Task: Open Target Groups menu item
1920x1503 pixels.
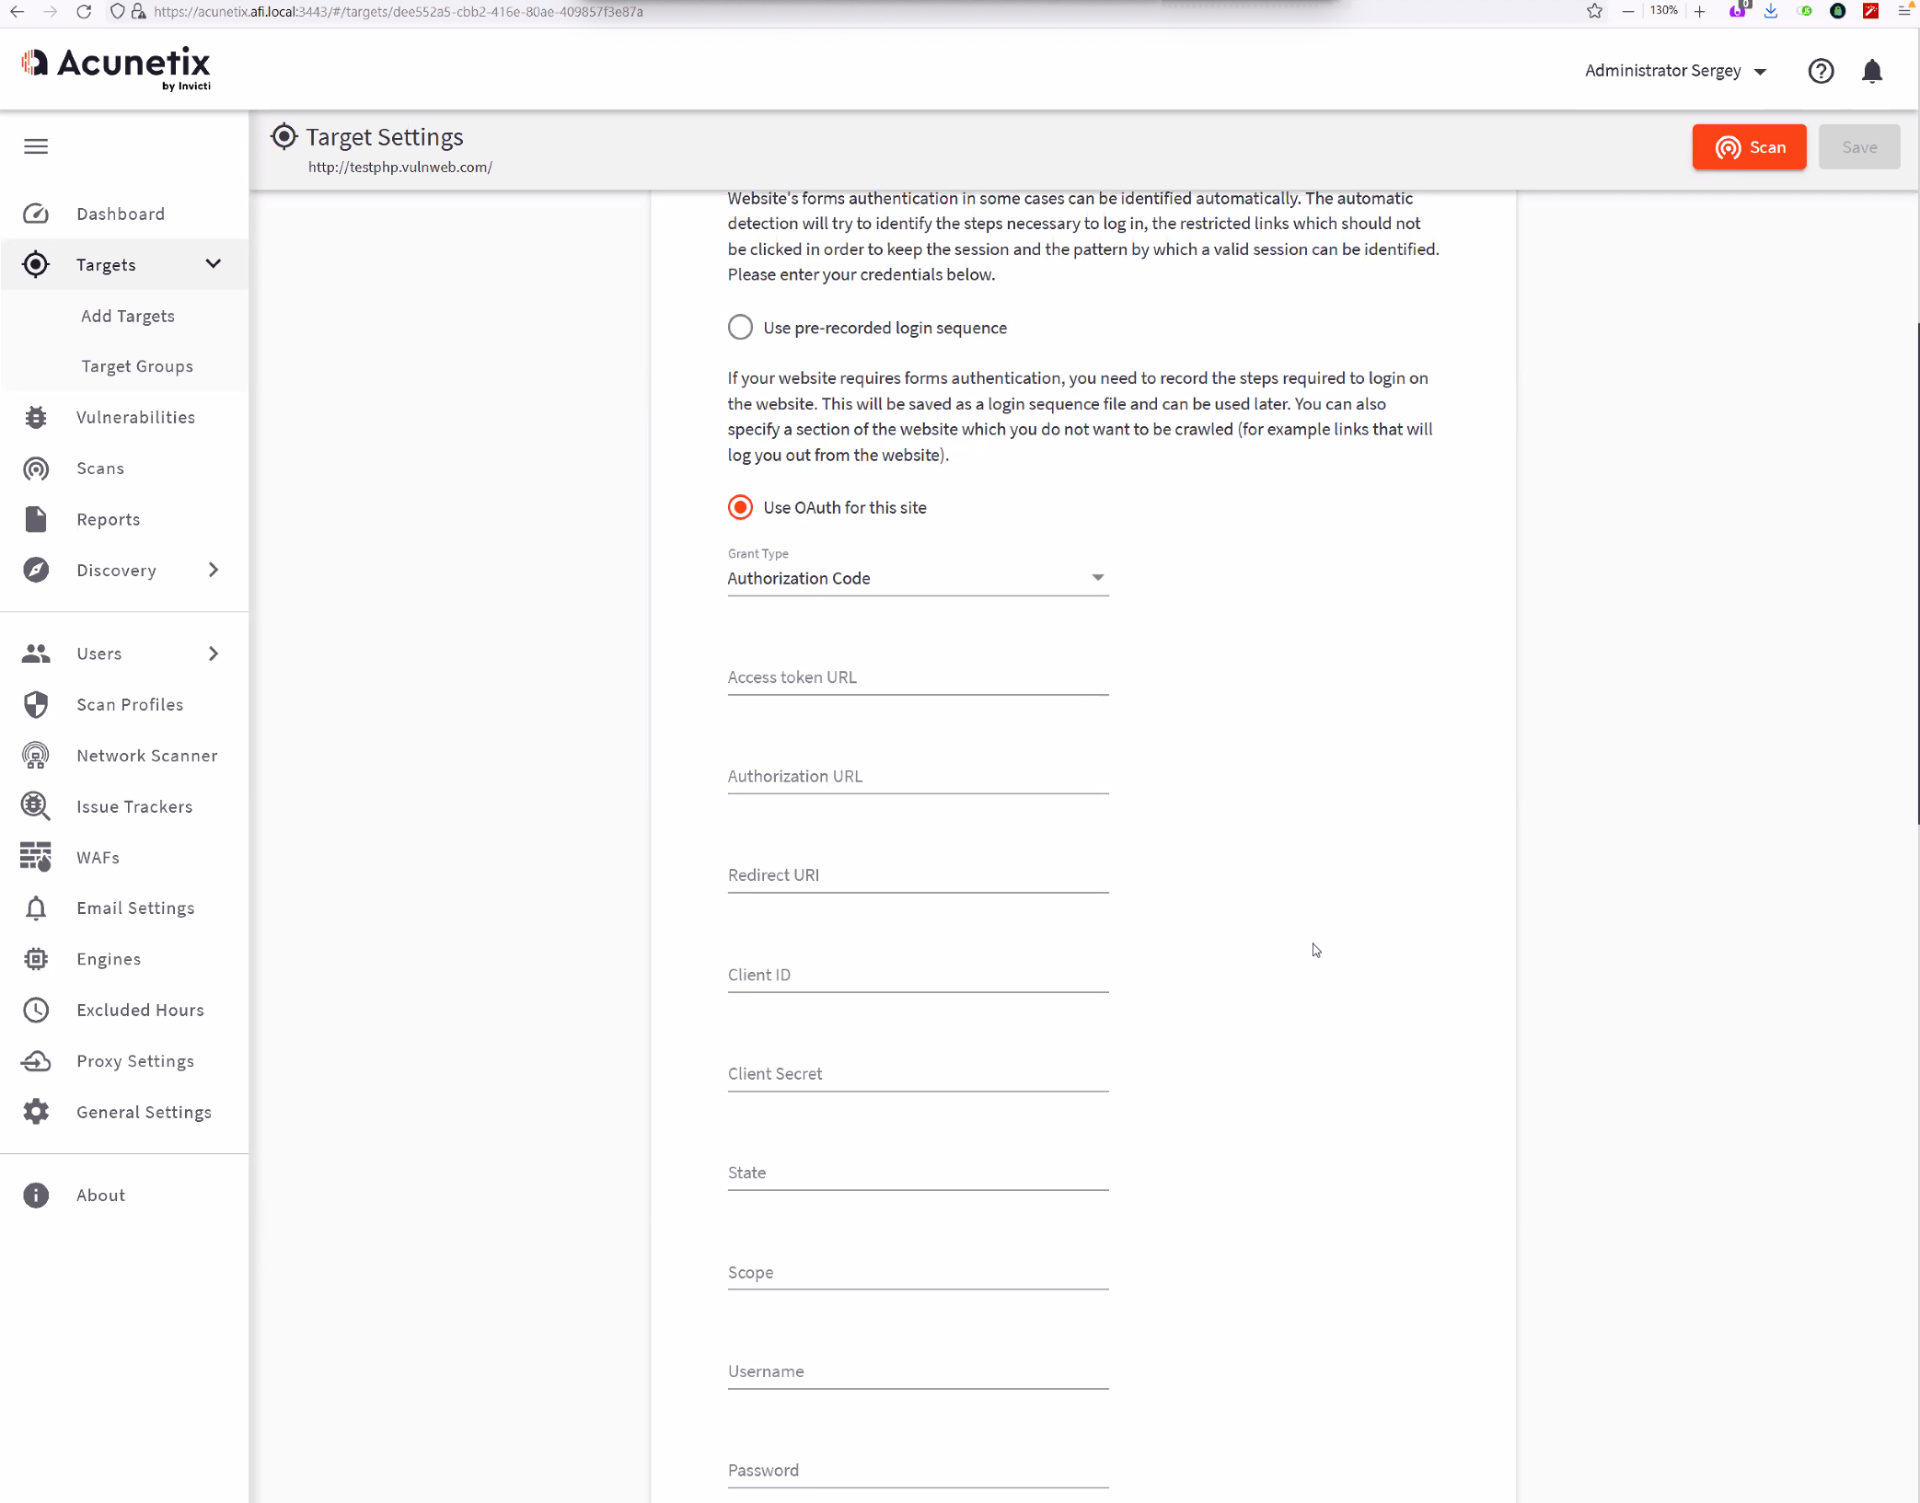Action: [x=137, y=366]
